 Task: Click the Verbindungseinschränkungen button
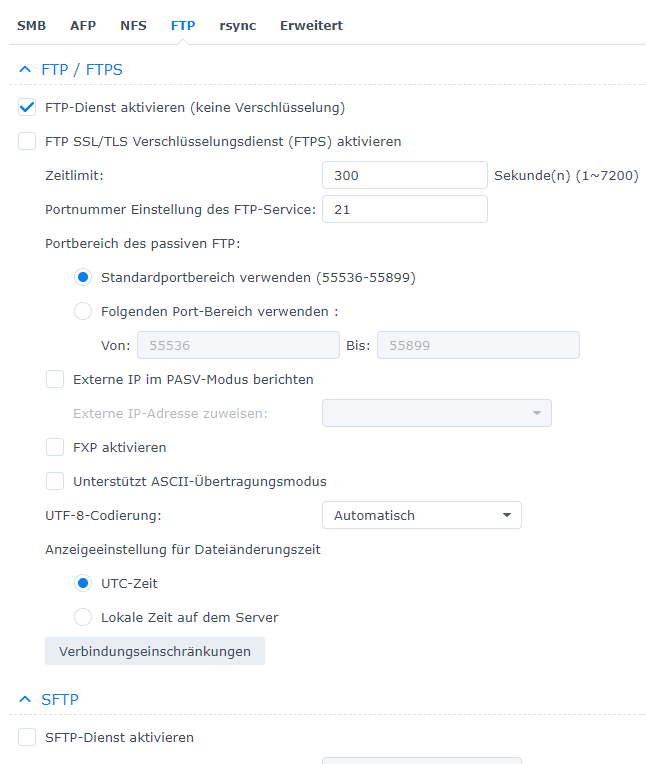(x=155, y=651)
